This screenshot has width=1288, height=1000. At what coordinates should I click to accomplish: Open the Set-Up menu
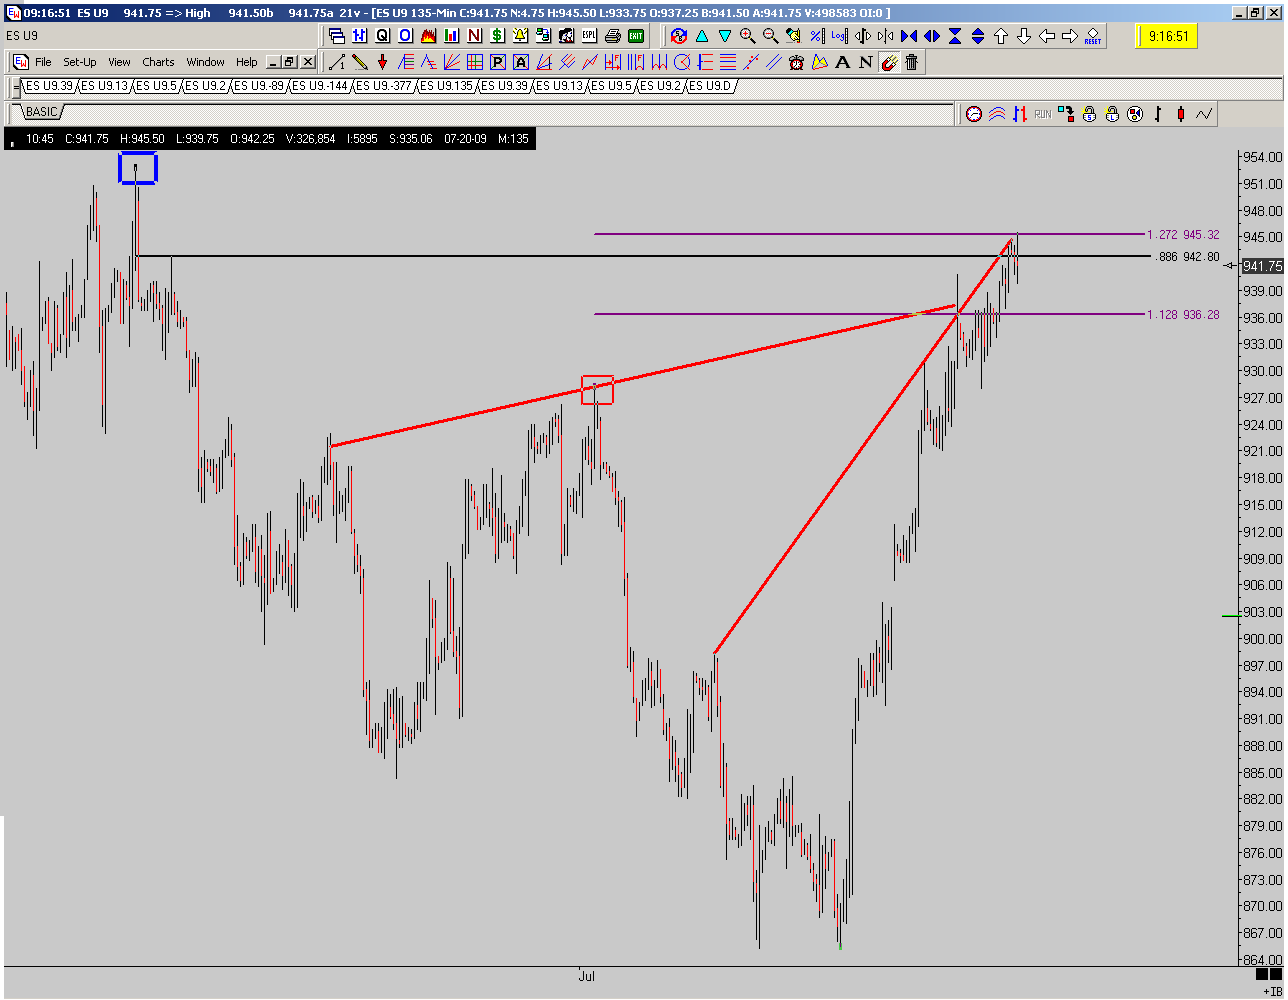pos(80,62)
